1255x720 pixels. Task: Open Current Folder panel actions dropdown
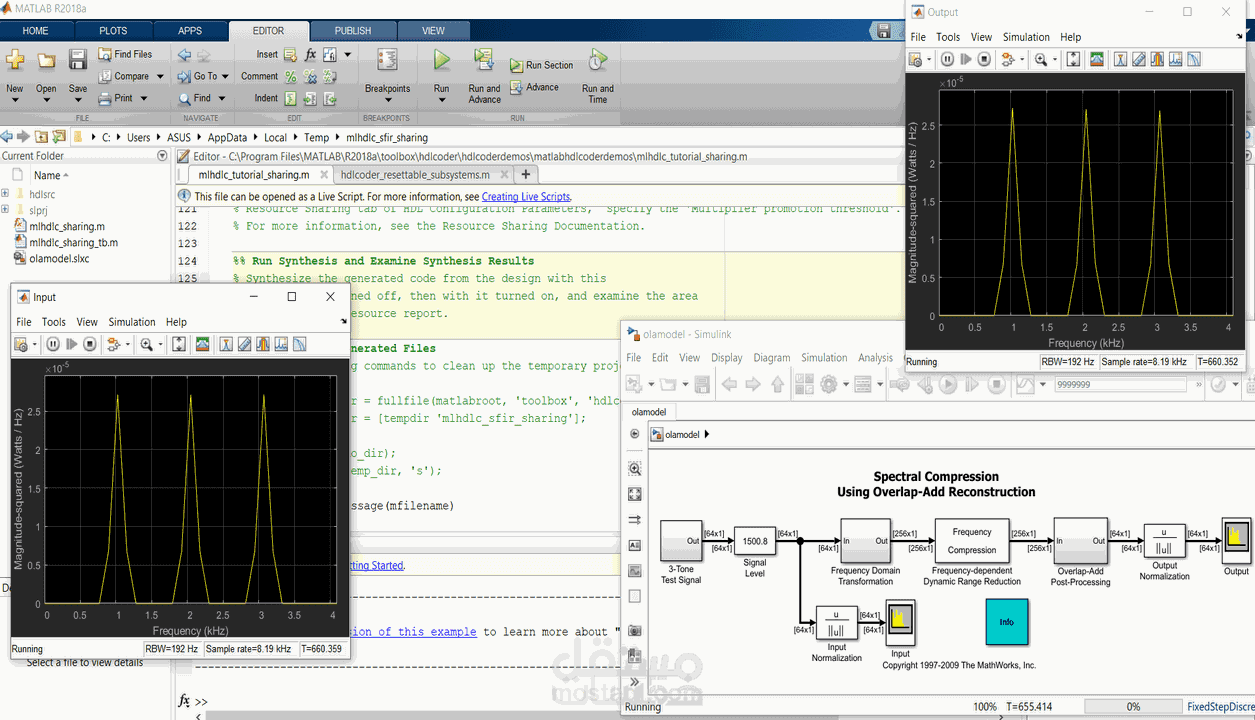coord(162,156)
